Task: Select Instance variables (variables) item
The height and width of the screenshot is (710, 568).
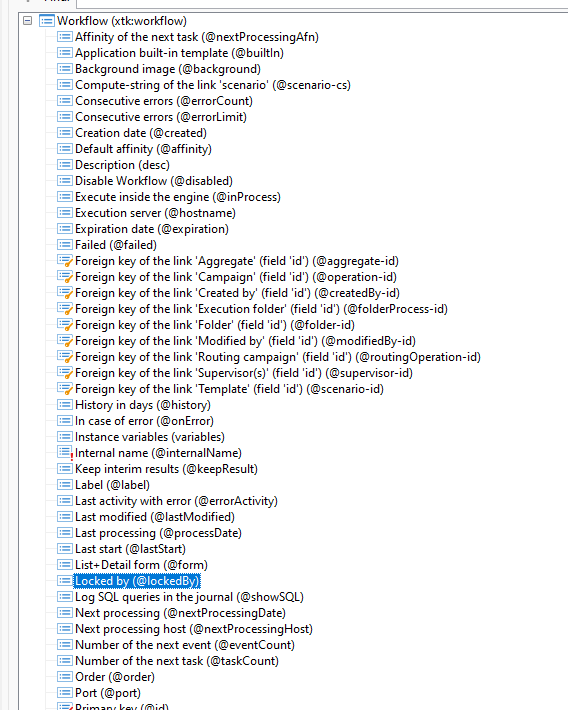Action: pyautogui.click(x=150, y=437)
